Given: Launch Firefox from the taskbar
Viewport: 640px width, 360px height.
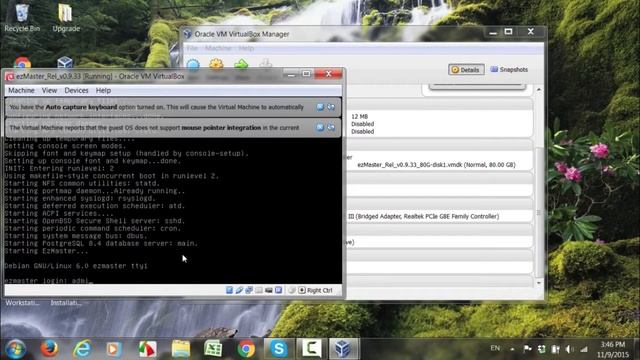Looking at the screenshot, I should click(x=49, y=349).
